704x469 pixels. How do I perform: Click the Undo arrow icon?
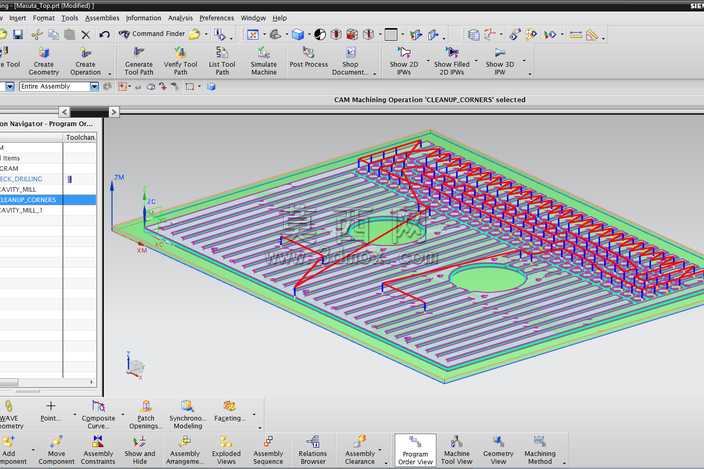[x=105, y=35]
